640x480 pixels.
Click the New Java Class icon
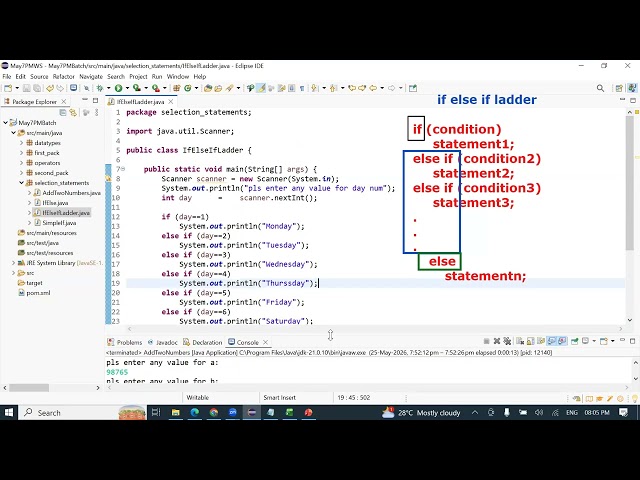(188, 88)
